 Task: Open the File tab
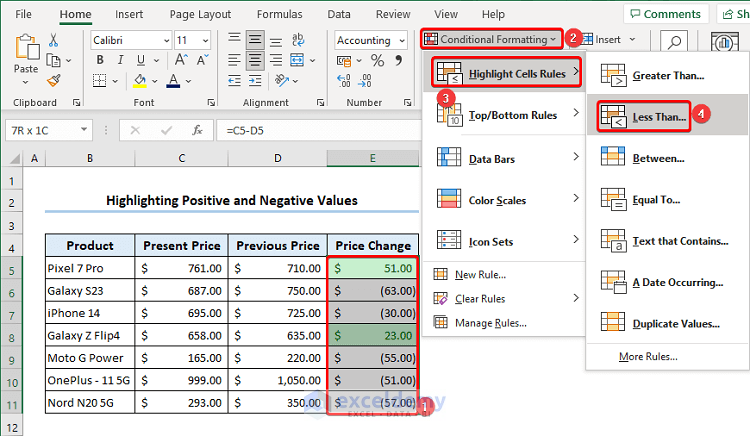coord(23,14)
